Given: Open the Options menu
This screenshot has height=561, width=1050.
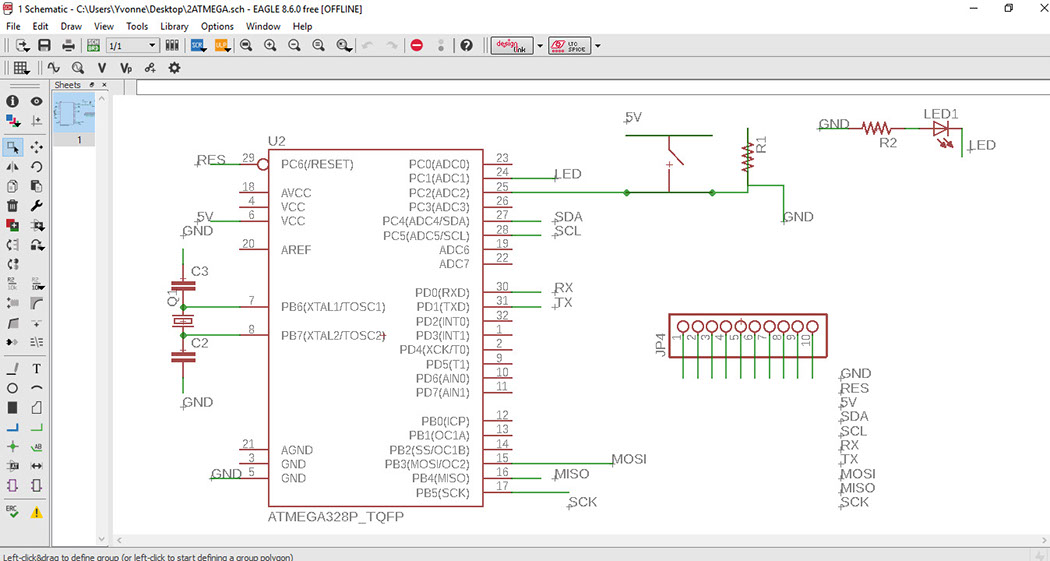Looking at the screenshot, I should click(217, 26).
